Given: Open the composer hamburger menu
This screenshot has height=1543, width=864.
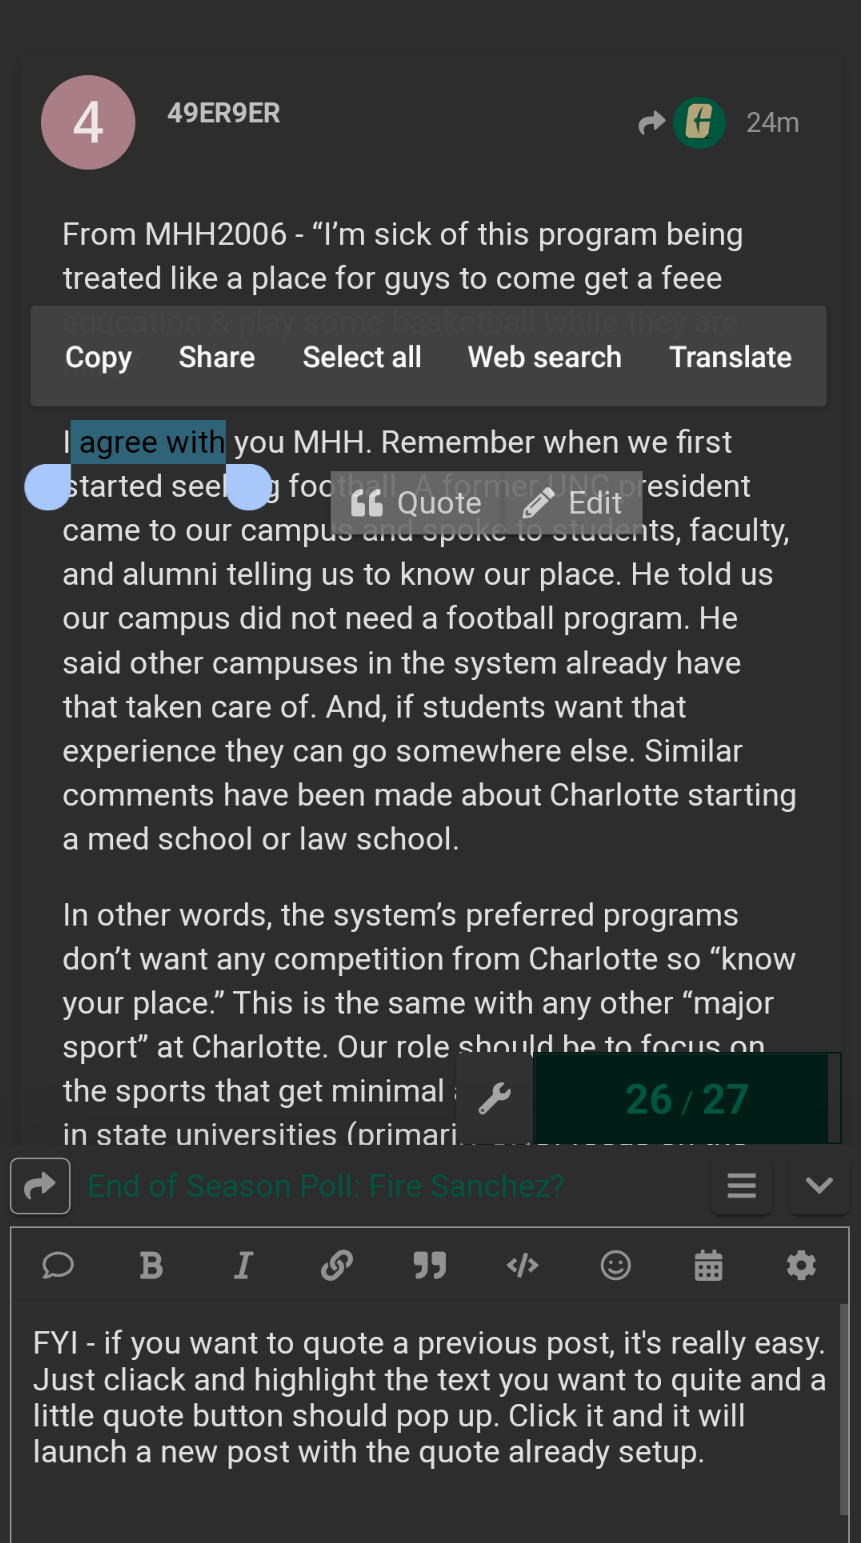Looking at the screenshot, I should pos(741,1186).
